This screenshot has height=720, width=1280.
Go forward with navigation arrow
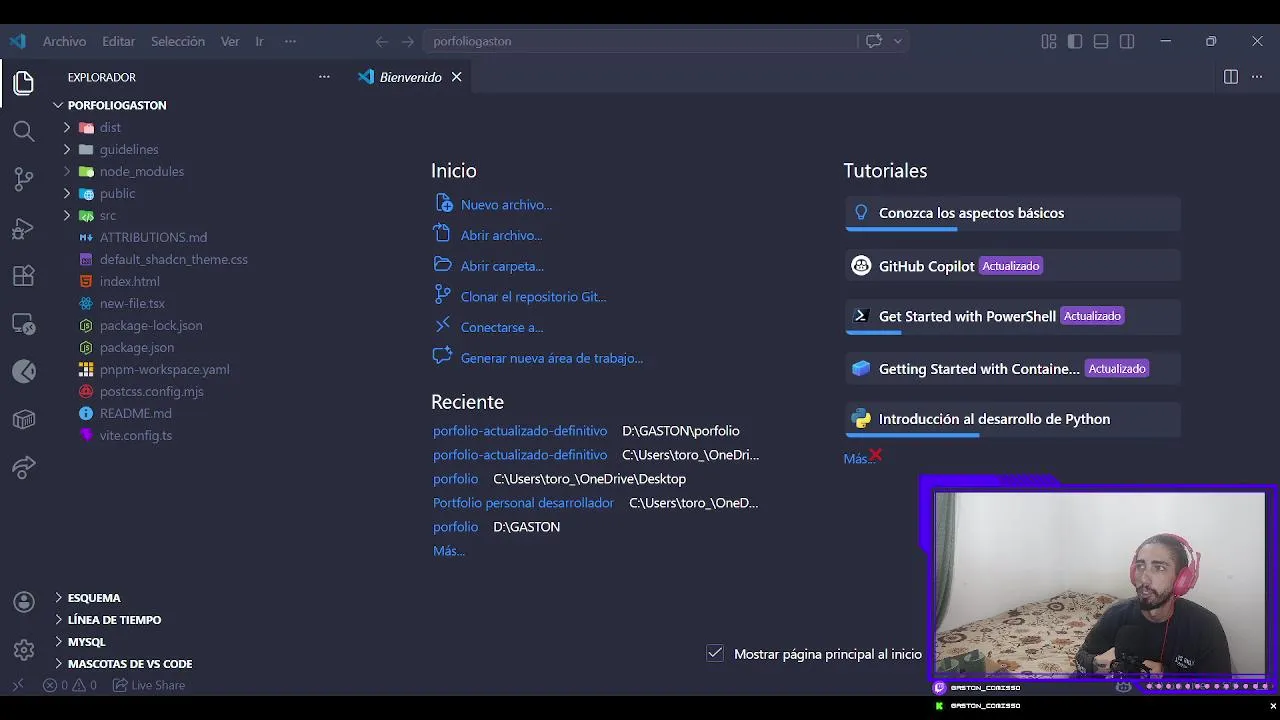pos(407,41)
